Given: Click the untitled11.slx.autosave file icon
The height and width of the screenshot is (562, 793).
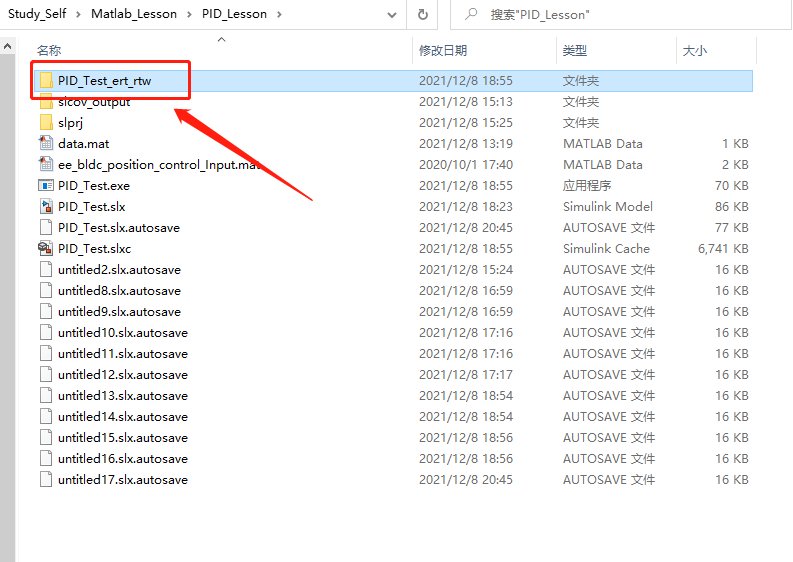Looking at the screenshot, I should [x=46, y=354].
